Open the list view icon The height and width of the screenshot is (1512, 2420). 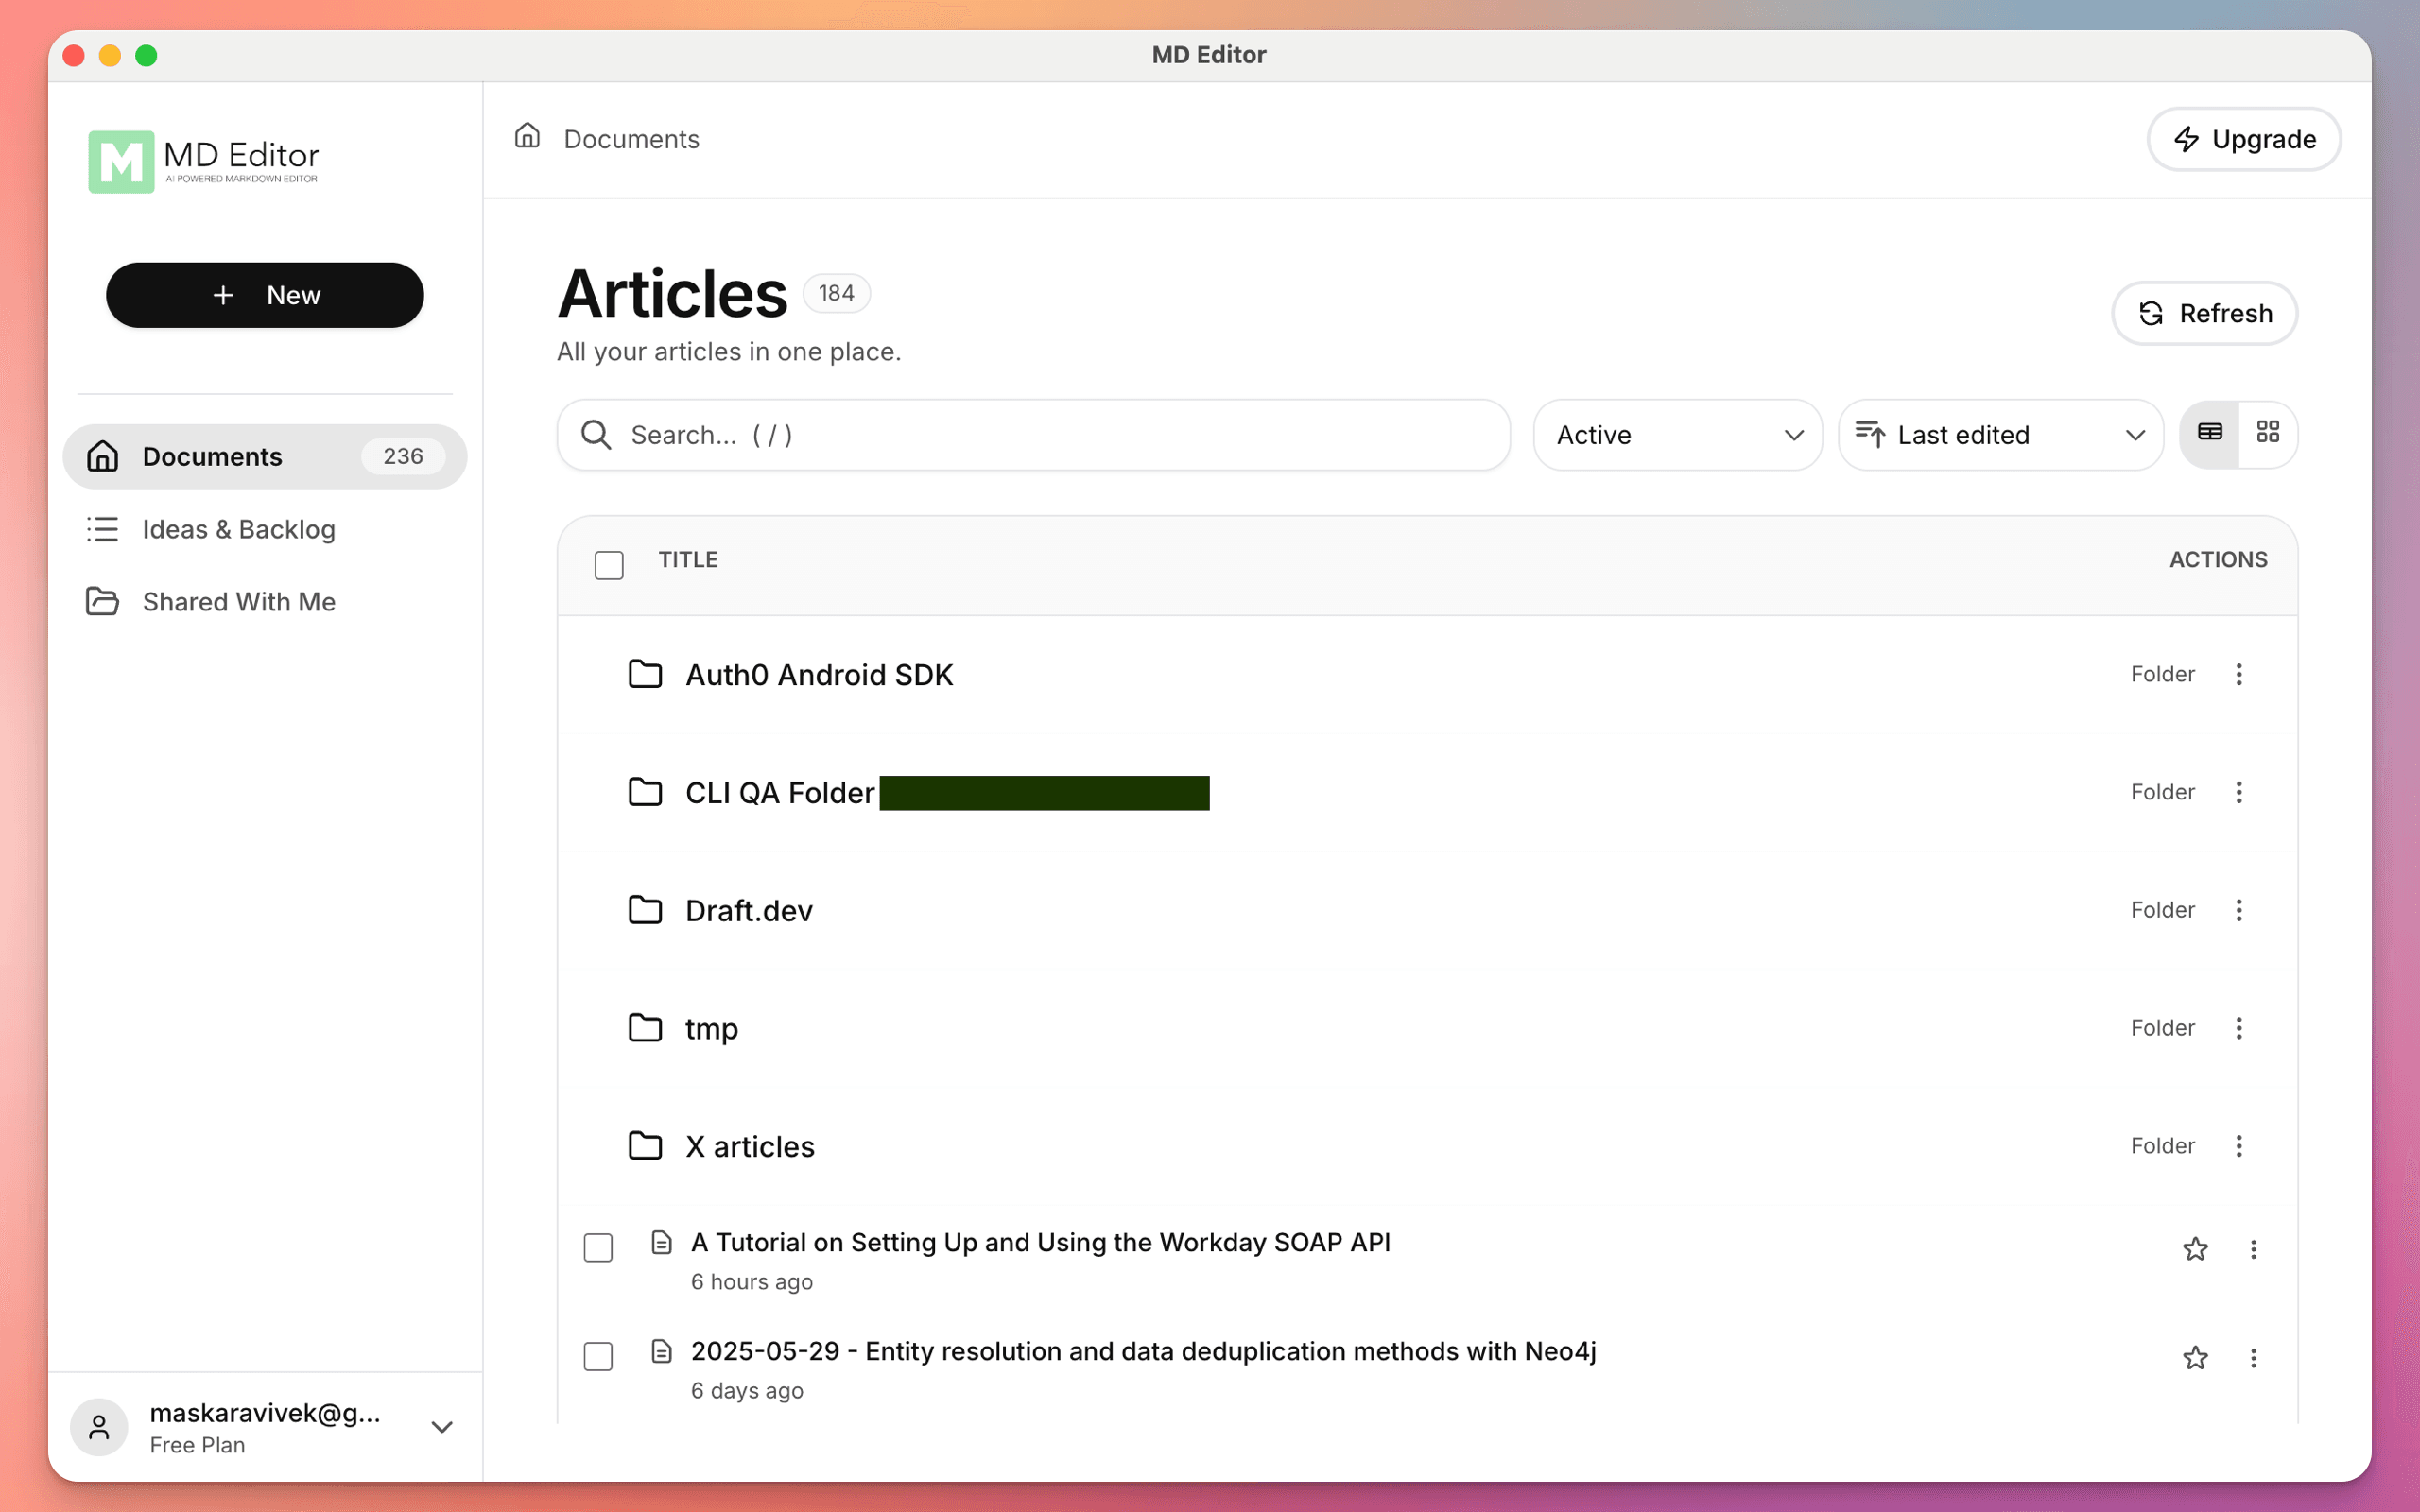click(2209, 434)
